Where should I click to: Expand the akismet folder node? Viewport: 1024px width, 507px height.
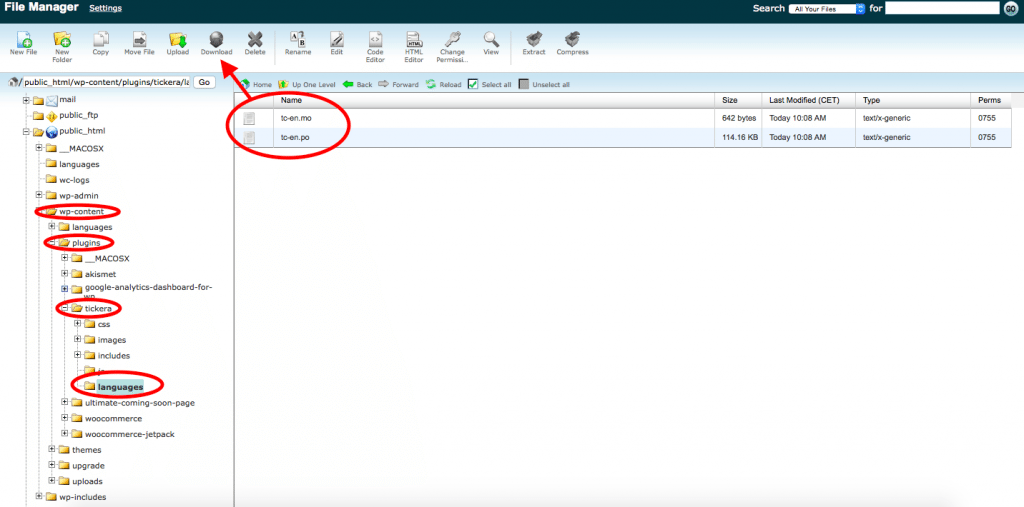pyautogui.click(x=65, y=274)
